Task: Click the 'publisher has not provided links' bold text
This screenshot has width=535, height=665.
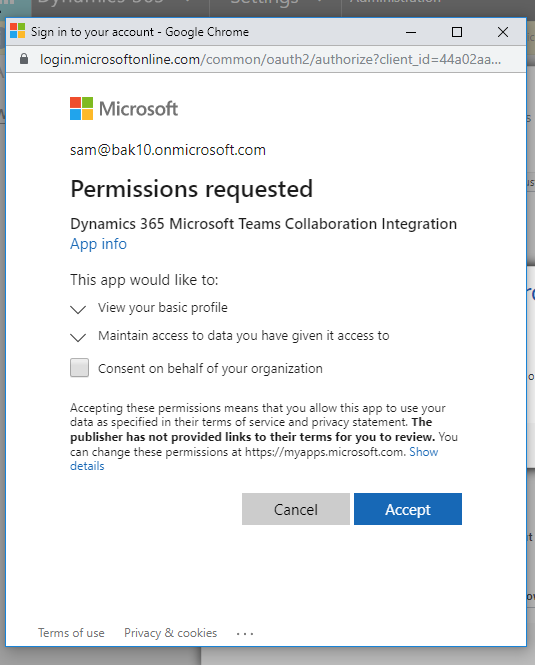Action: (252, 430)
